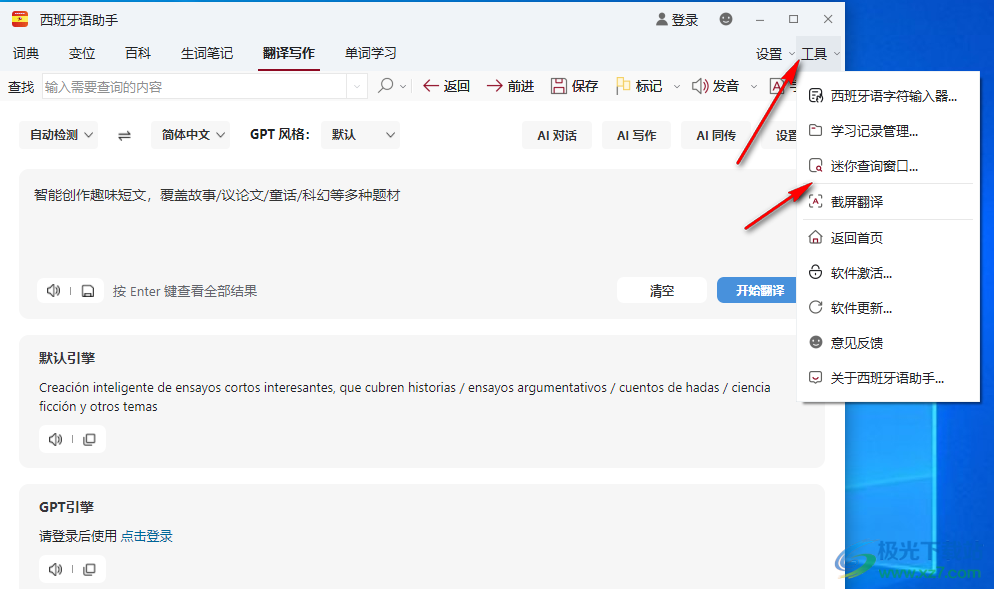Click the GPT引擎 heading text
Image resolution: width=994 pixels, height=589 pixels.
pyautogui.click(x=67, y=507)
